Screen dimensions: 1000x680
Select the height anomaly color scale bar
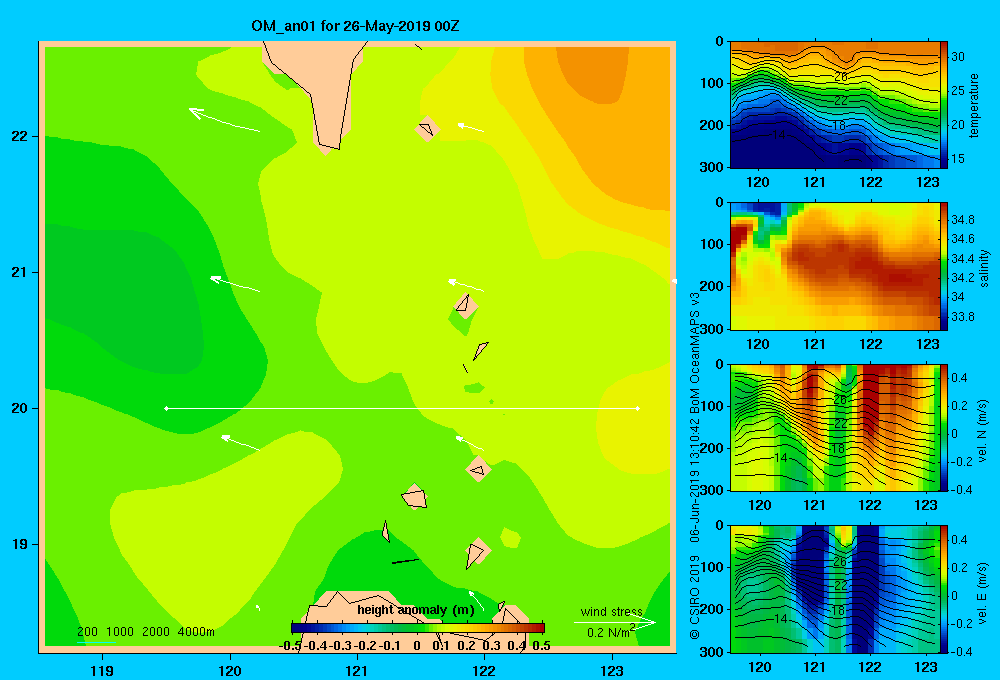click(418, 627)
